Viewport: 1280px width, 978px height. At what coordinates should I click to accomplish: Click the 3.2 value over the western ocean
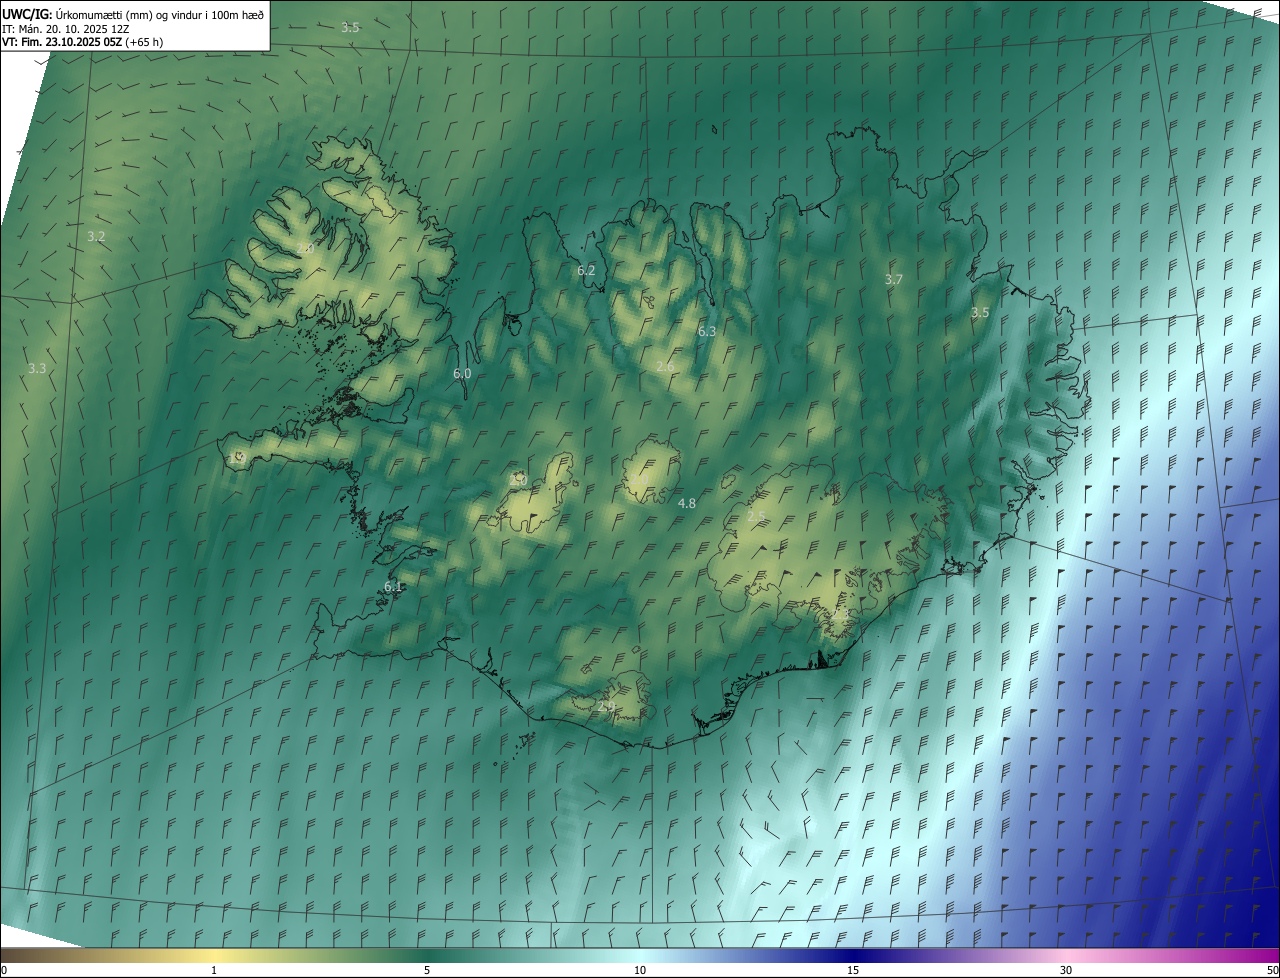pos(96,237)
